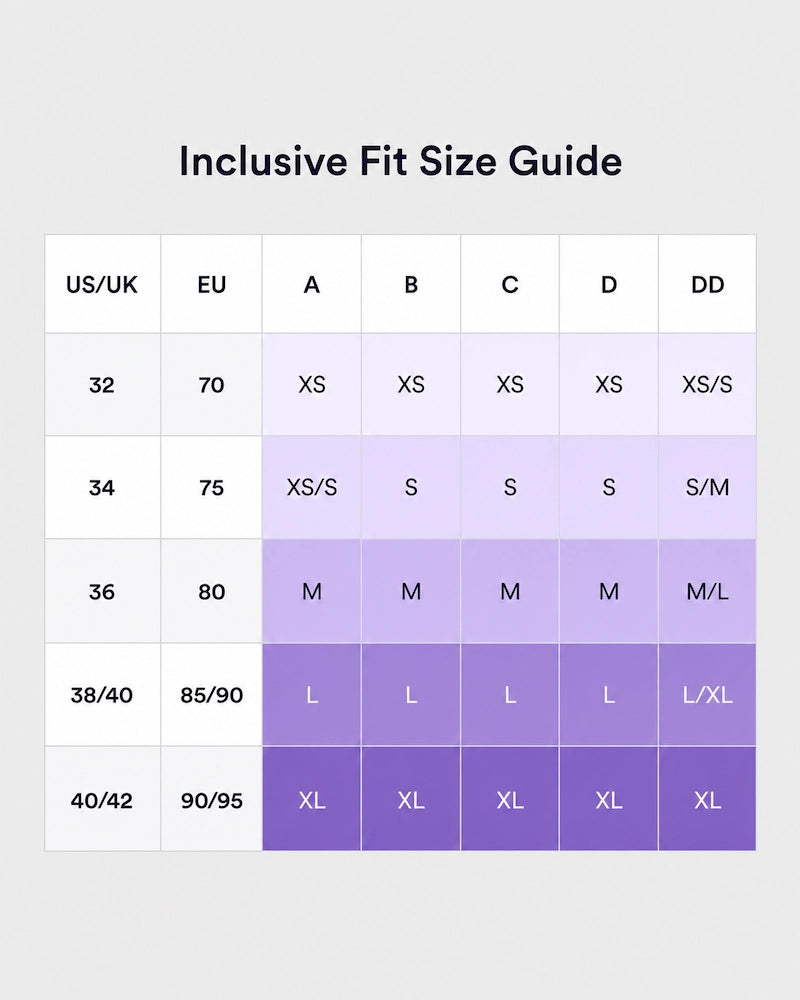Click the EU size 75 cell
Screen dimensions: 800x1000
211,487
